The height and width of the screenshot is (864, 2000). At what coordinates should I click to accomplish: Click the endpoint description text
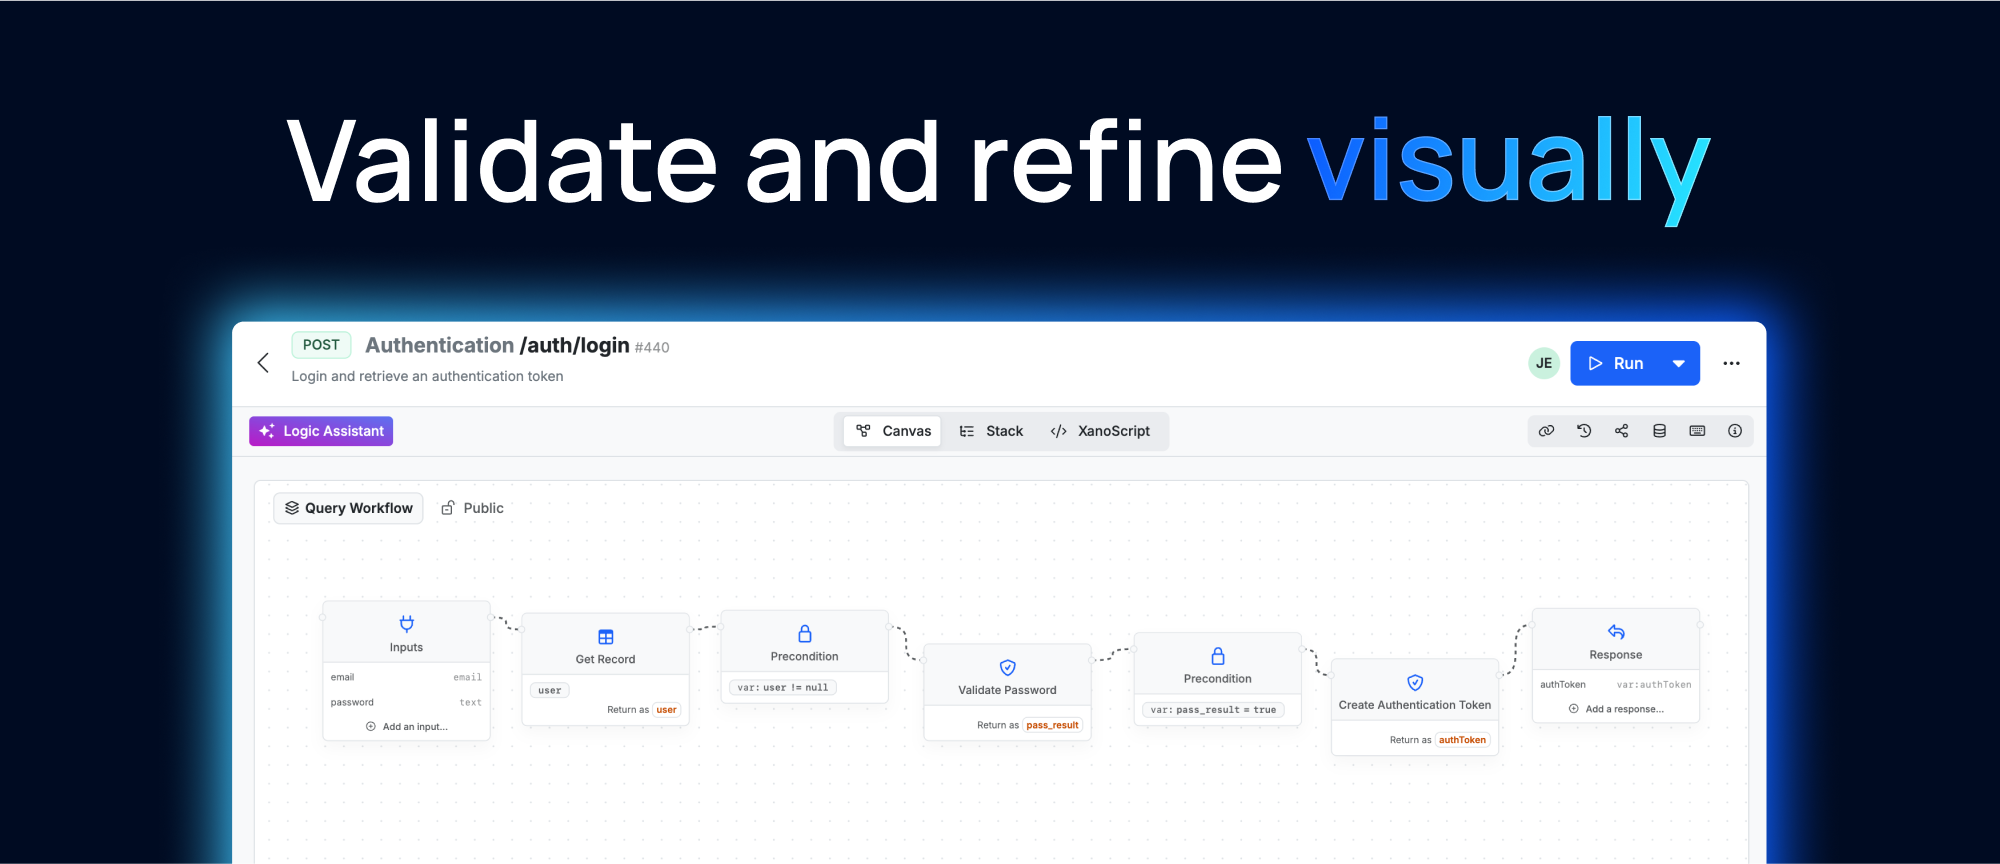point(427,376)
